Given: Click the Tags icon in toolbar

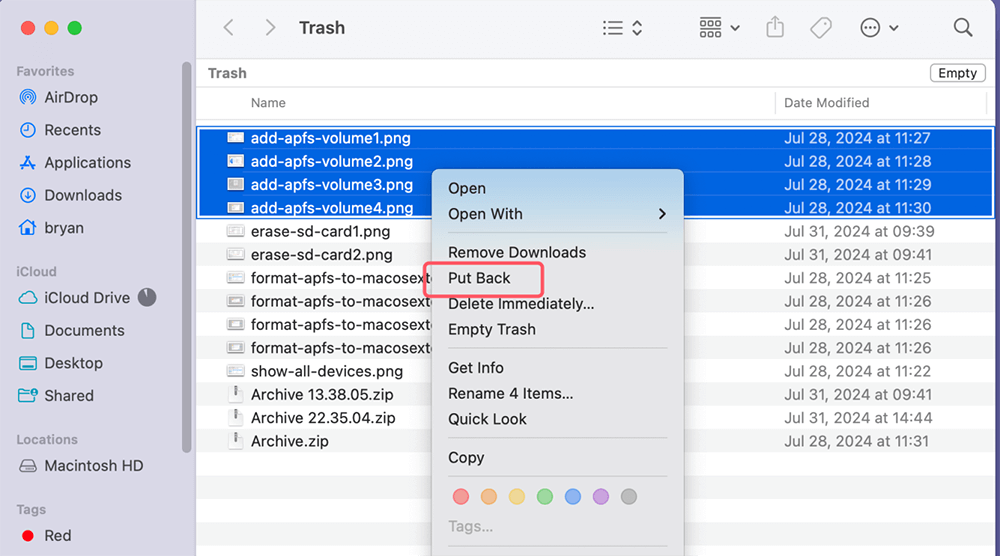Looking at the screenshot, I should click(x=821, y=28).
